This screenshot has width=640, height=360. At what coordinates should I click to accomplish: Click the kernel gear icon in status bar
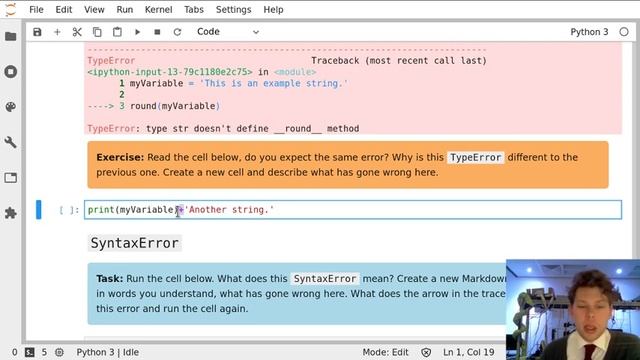click(59, 352)
